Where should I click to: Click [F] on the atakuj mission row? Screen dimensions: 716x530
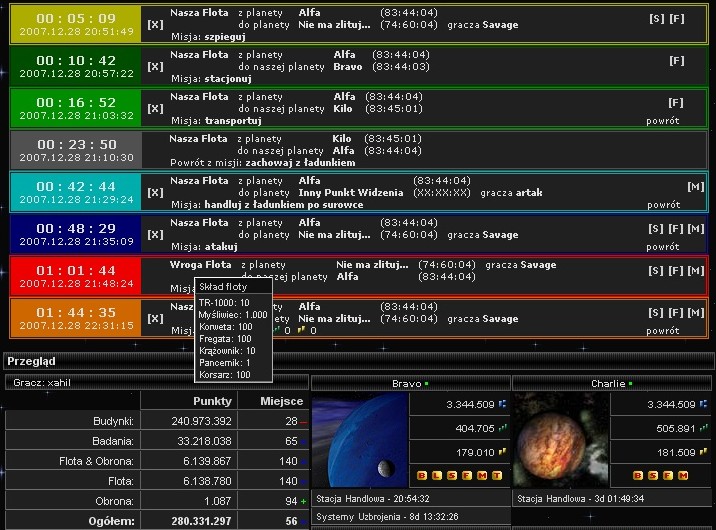click(x=676, y=228)
